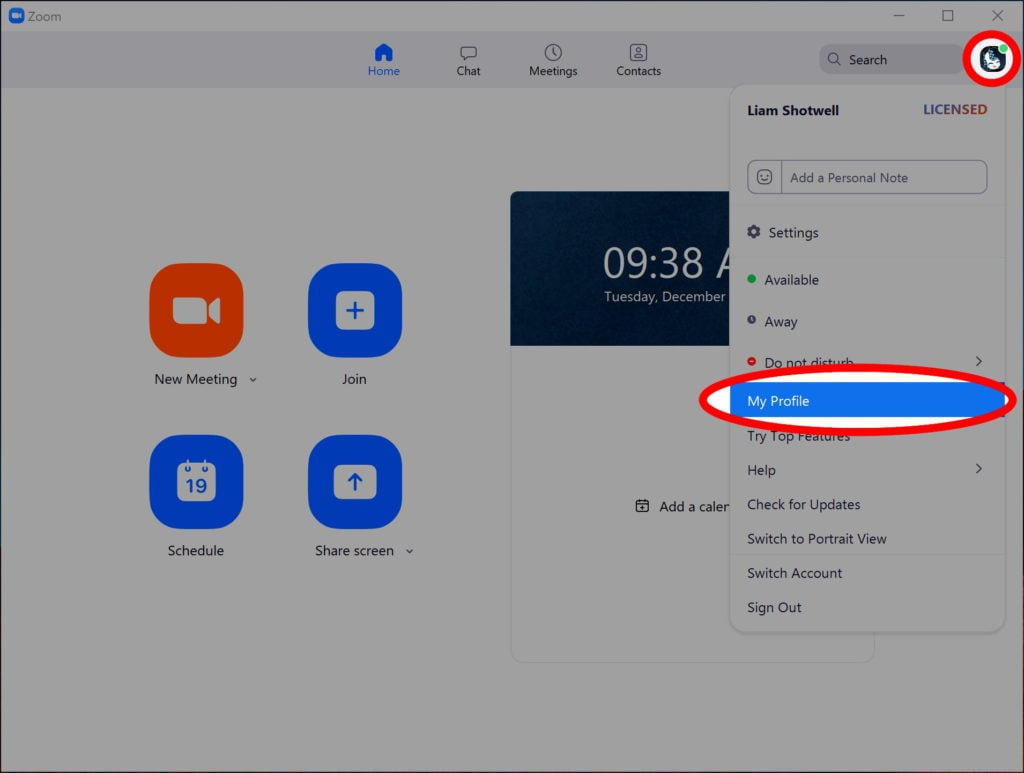The width and height of the screenshot is (1024, 773).
Task: Set status to Away
Action: coord(867,321)
